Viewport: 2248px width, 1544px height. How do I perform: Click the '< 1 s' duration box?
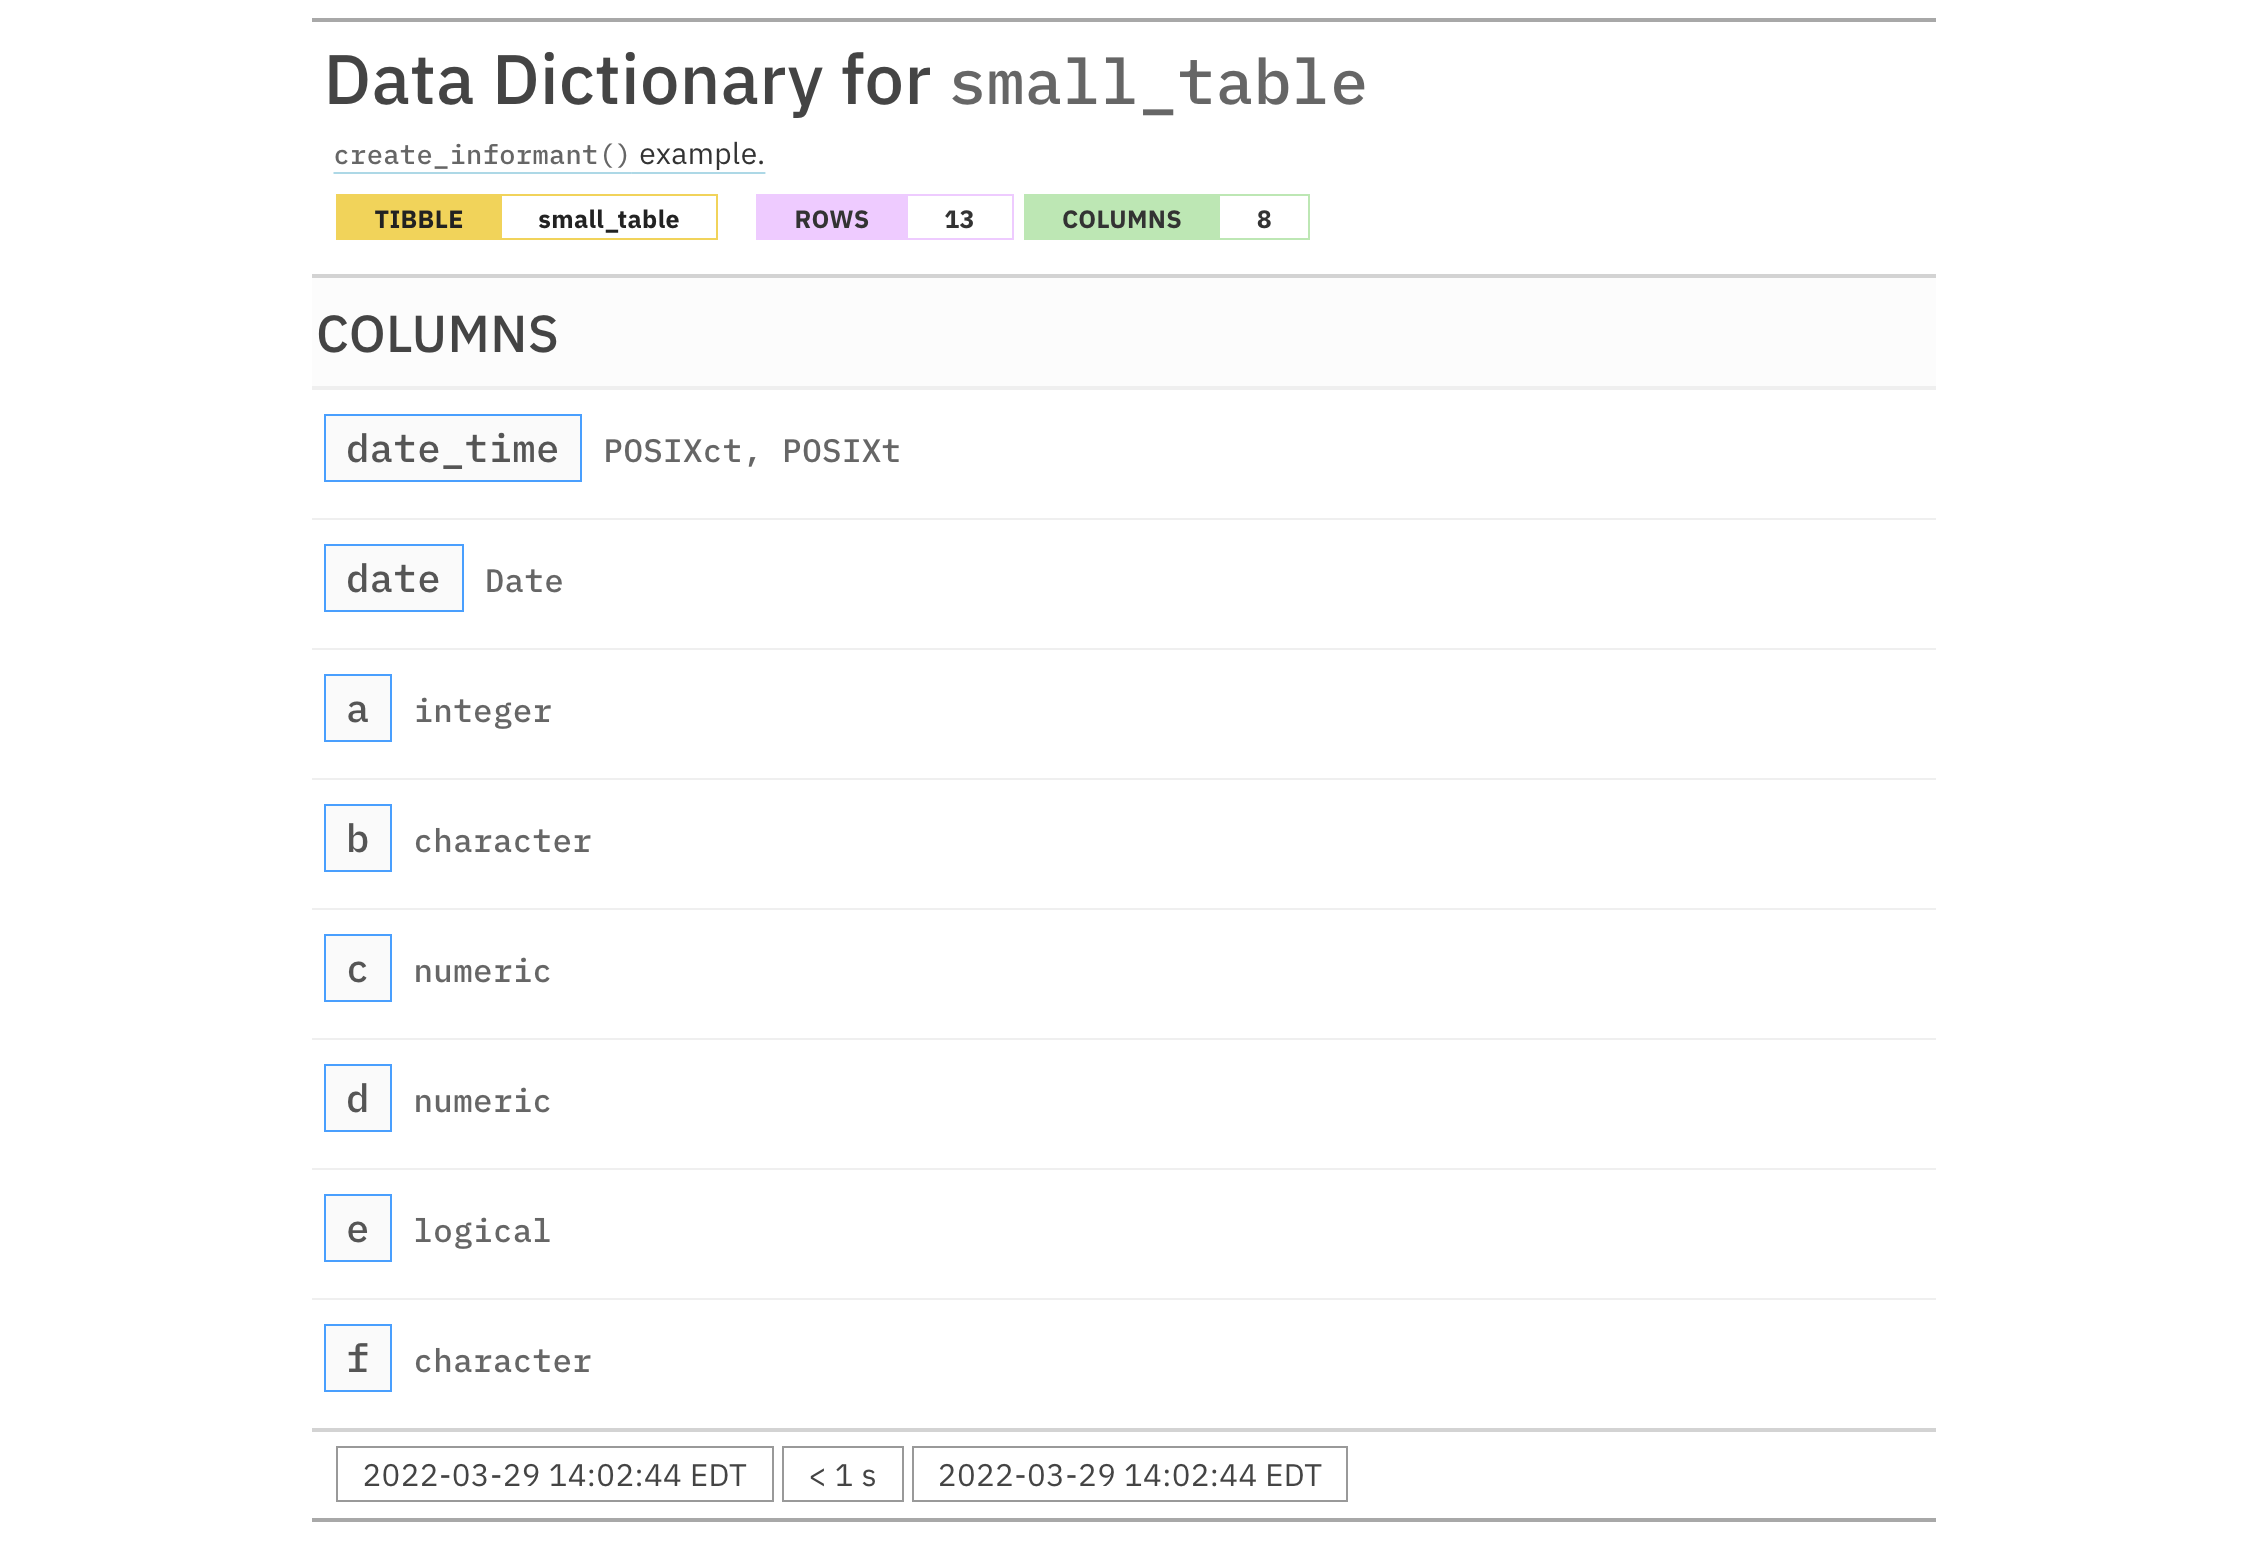point(842,1474)
